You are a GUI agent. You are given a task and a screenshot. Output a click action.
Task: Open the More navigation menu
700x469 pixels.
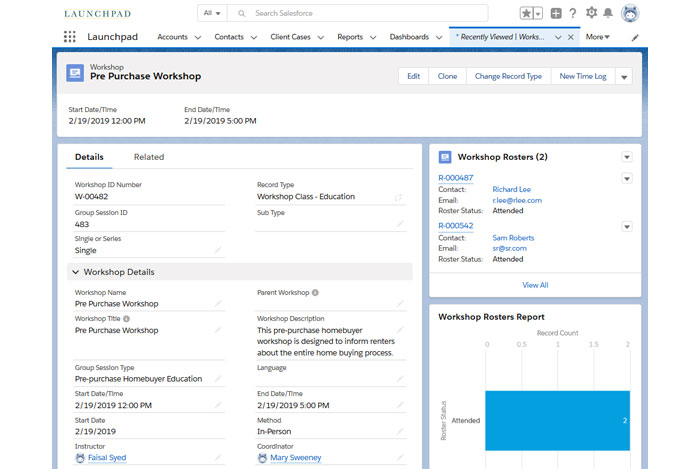point(597,37)
